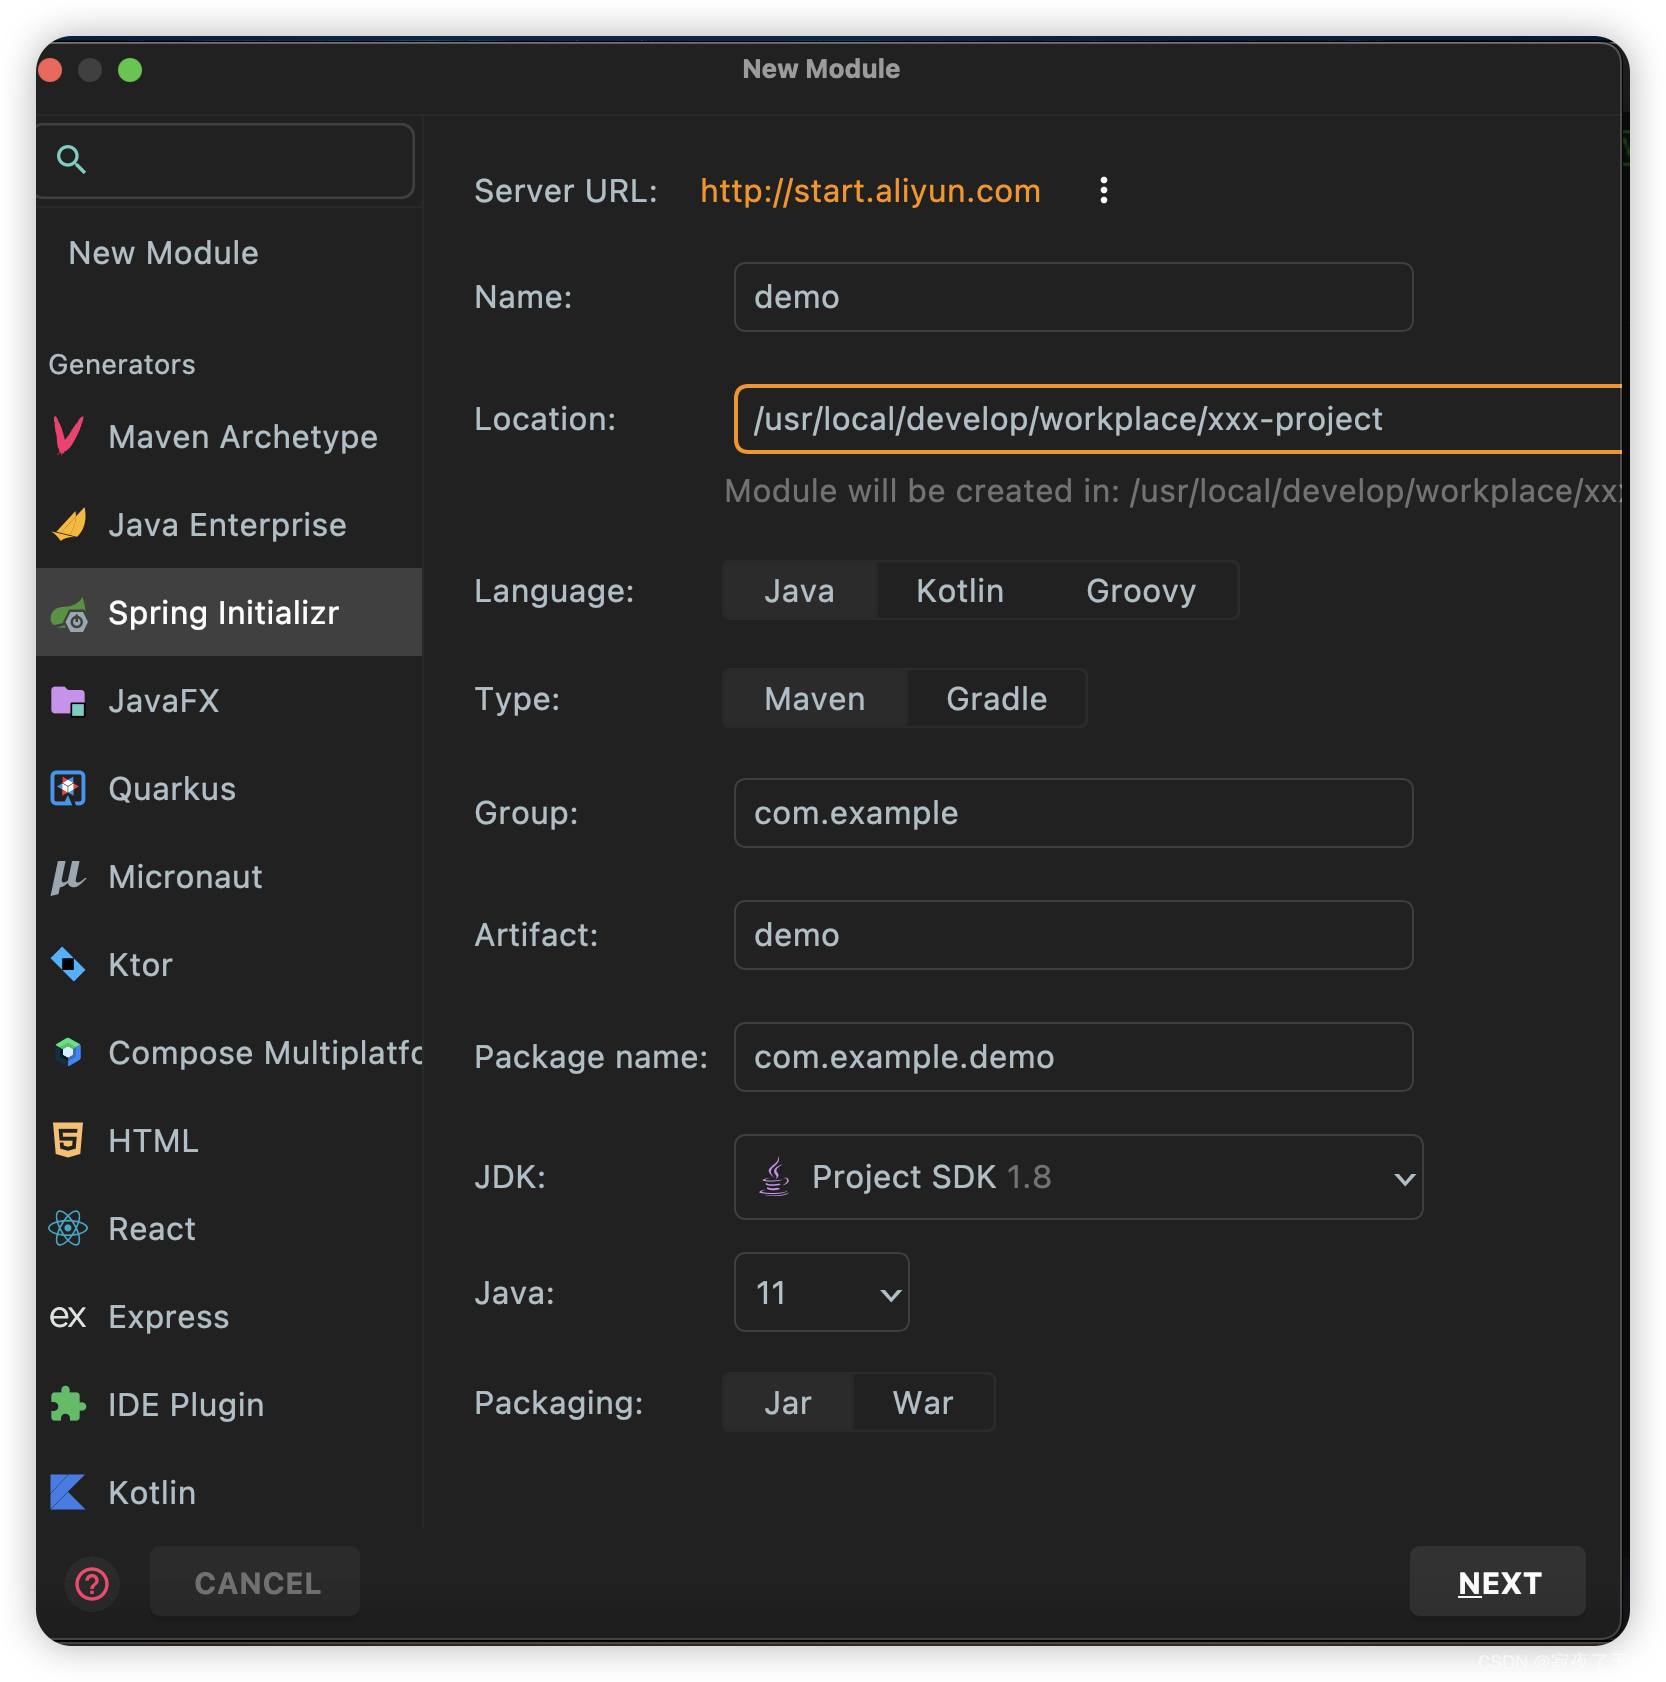
Task: Switch project type to Gradle
Action: click(995, 698)
